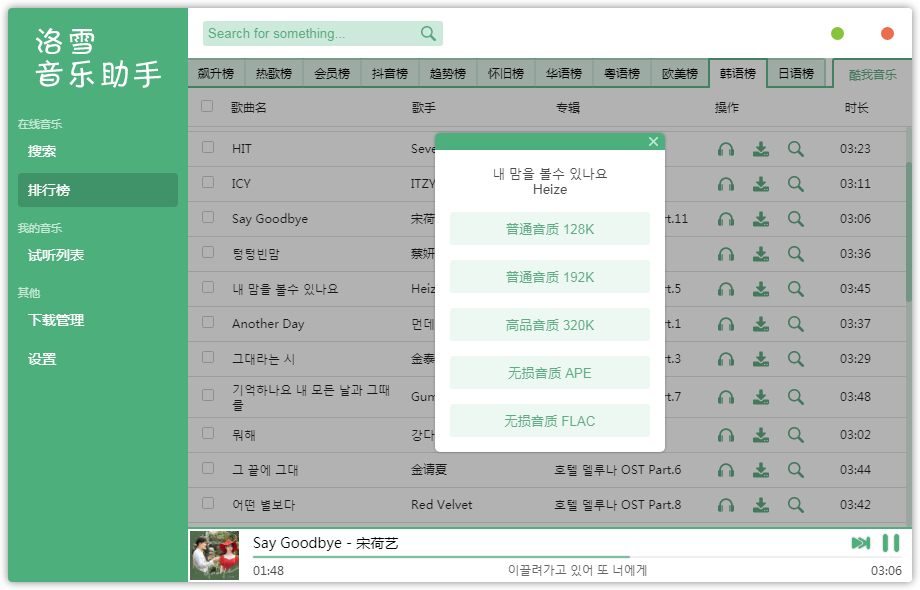Viewport: 920px width, 590px height.
Task: Click download icon for Another Day row
Action: (761, 324)
